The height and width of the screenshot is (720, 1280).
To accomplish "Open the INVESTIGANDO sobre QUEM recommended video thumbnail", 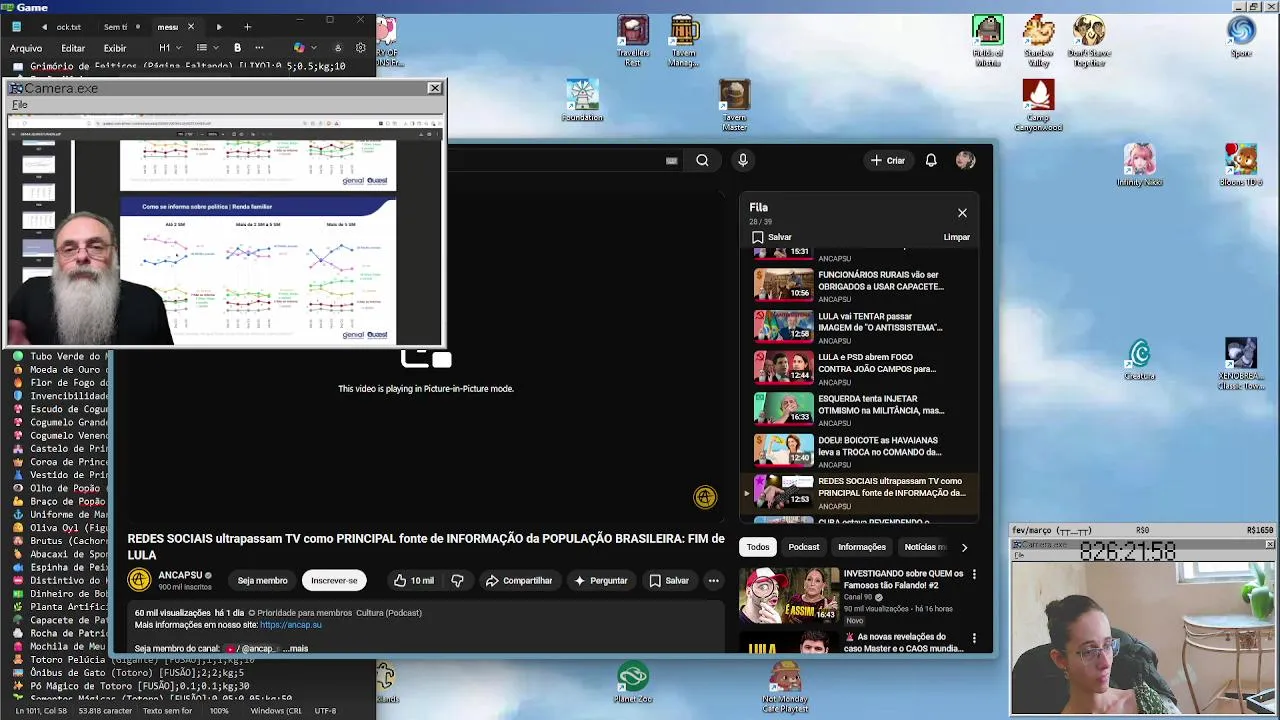I will coord(789,595).
